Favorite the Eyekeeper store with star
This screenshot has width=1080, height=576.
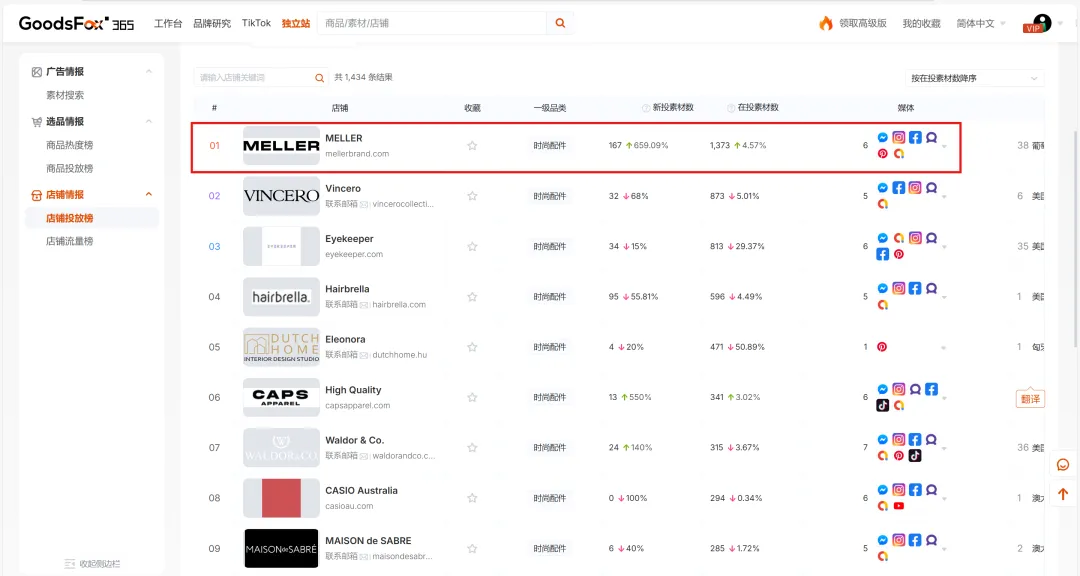point(472,246)
